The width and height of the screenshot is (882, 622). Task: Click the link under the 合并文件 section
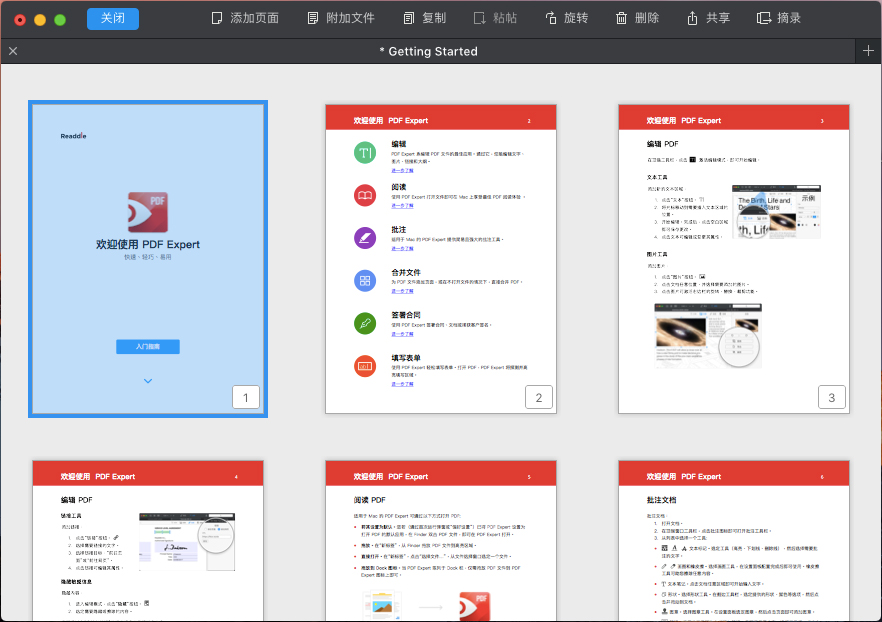[402, 291]
